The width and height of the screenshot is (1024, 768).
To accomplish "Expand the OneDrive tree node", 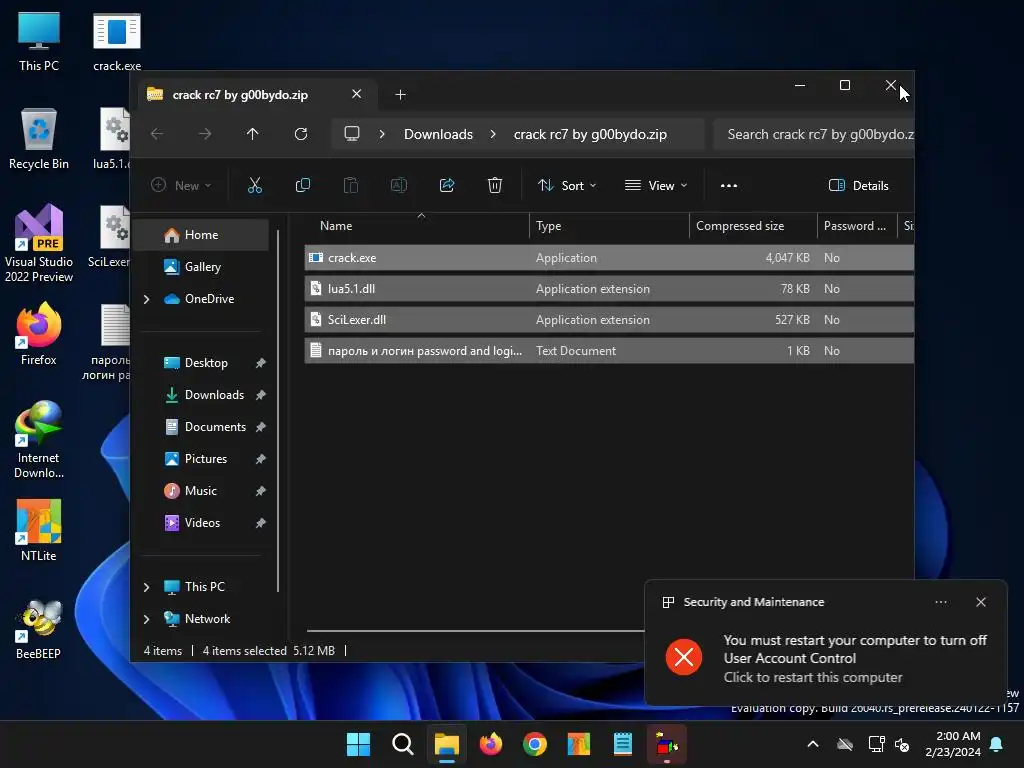I will pos(146,299).
